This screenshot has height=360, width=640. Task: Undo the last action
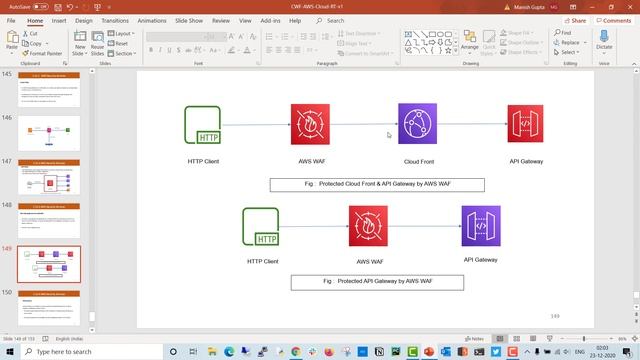(70, 7)
